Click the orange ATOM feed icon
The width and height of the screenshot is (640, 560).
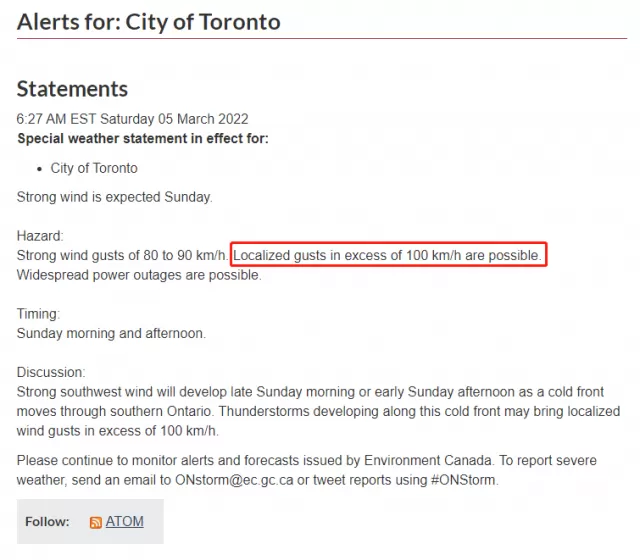[x=96, y=522]
